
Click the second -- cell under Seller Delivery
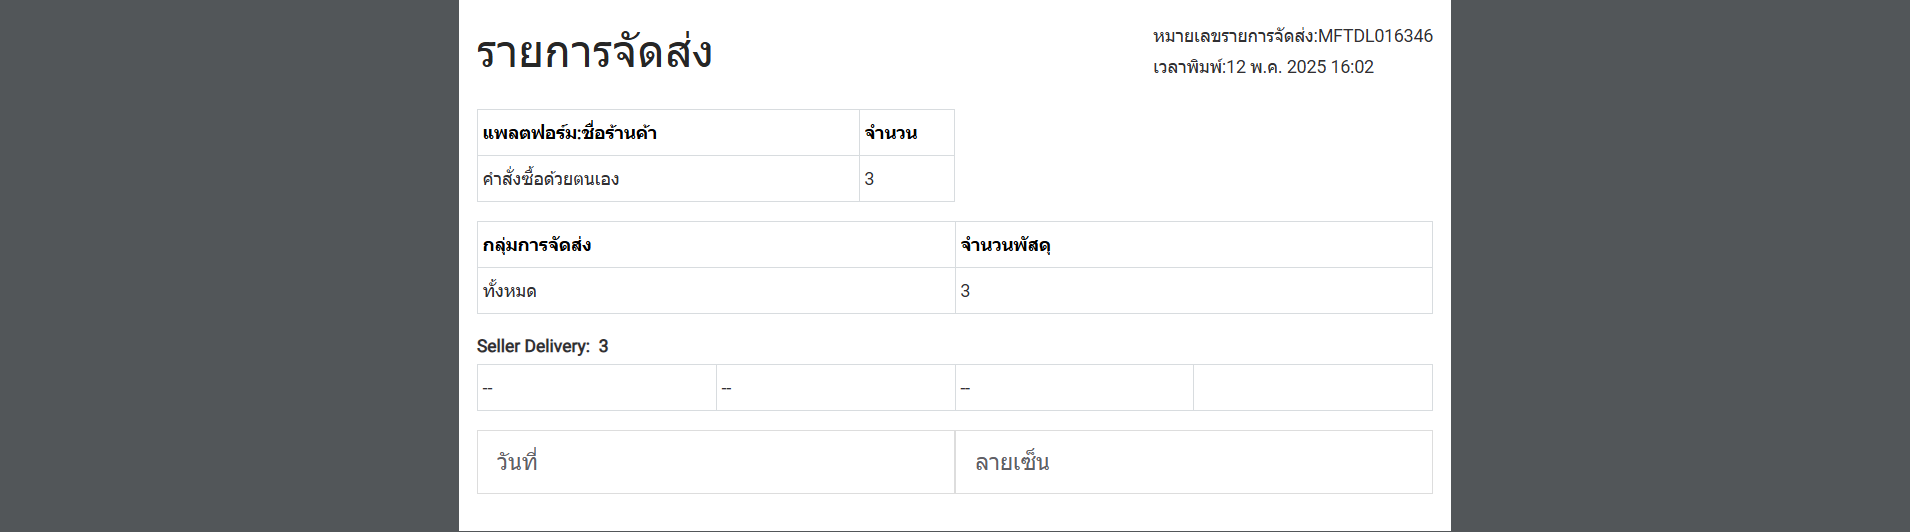pyautogui.click(x=836, y=388)
